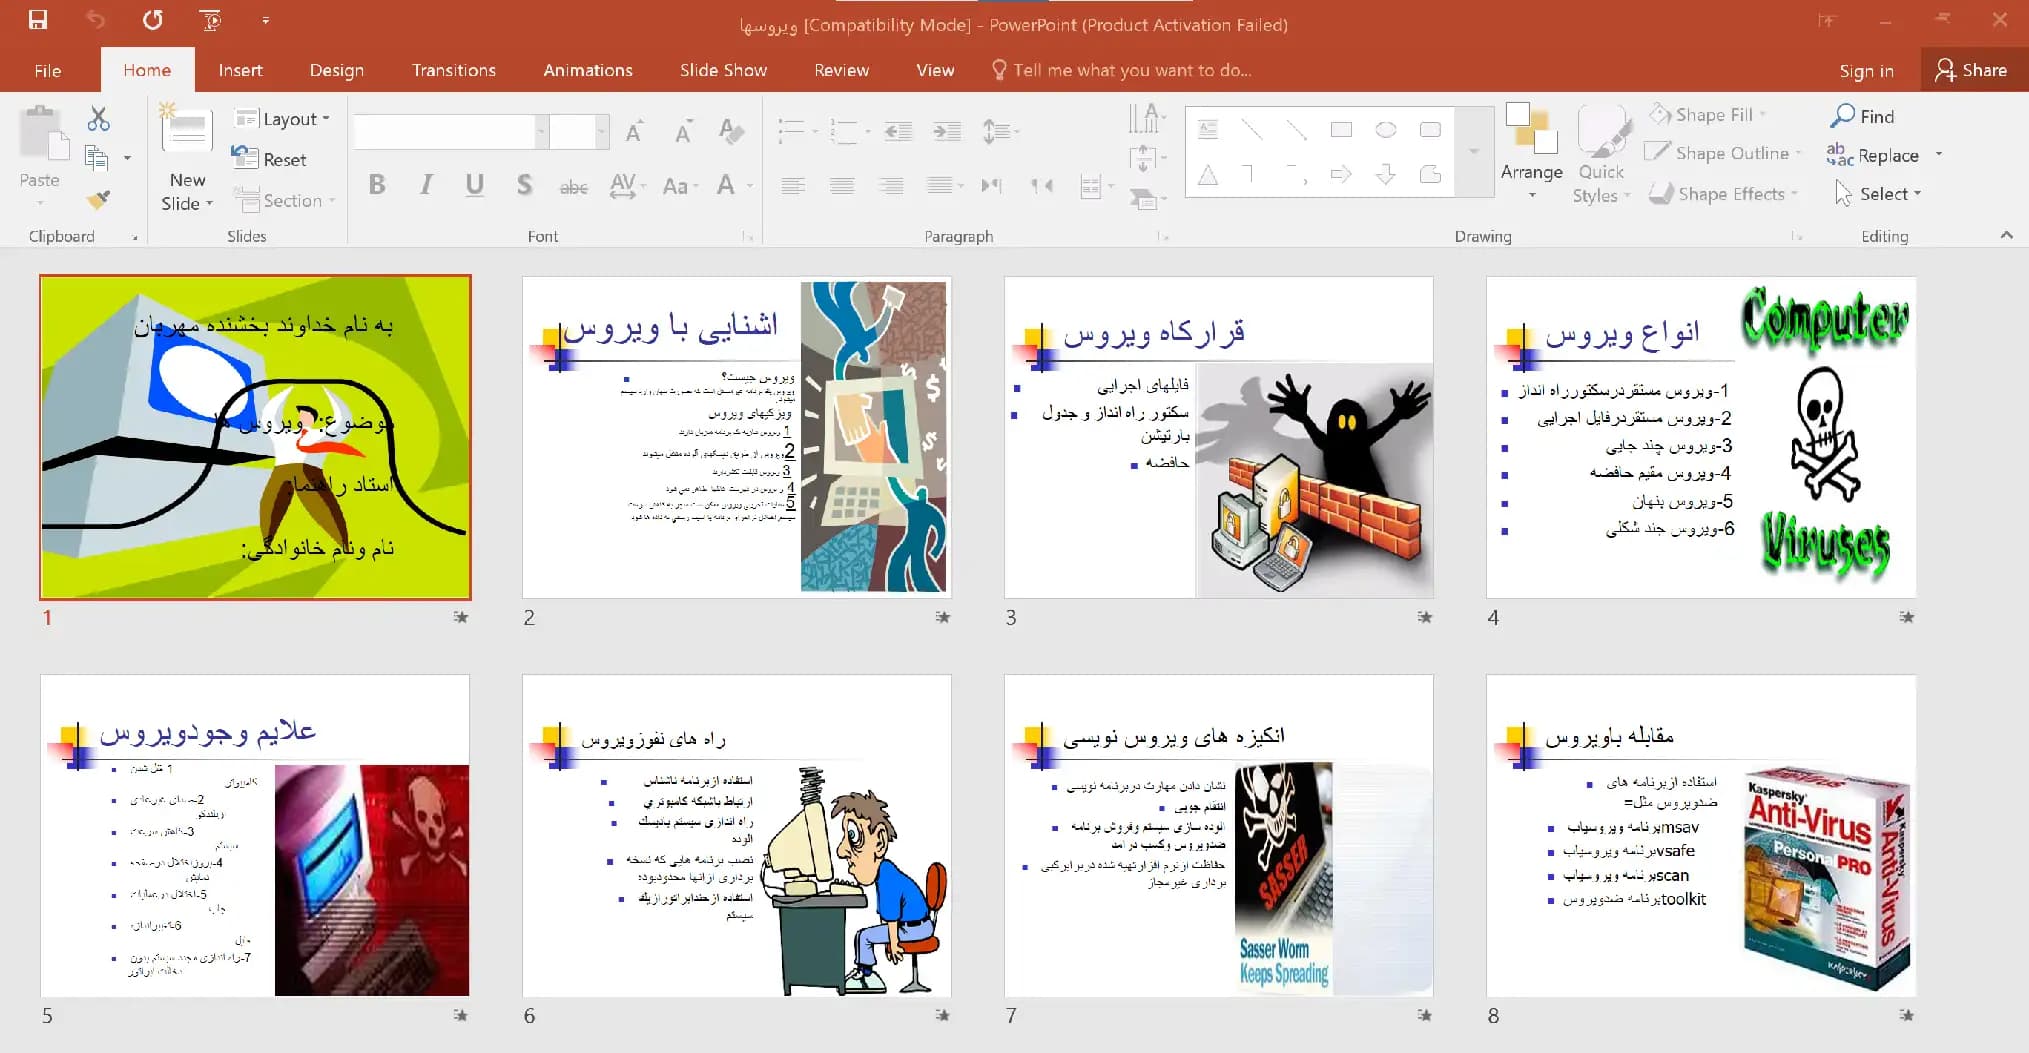The height and width of the screenshot is (1053, 2029).
Task: Select the Format Painter brush
Action: (x=97, y=199)
